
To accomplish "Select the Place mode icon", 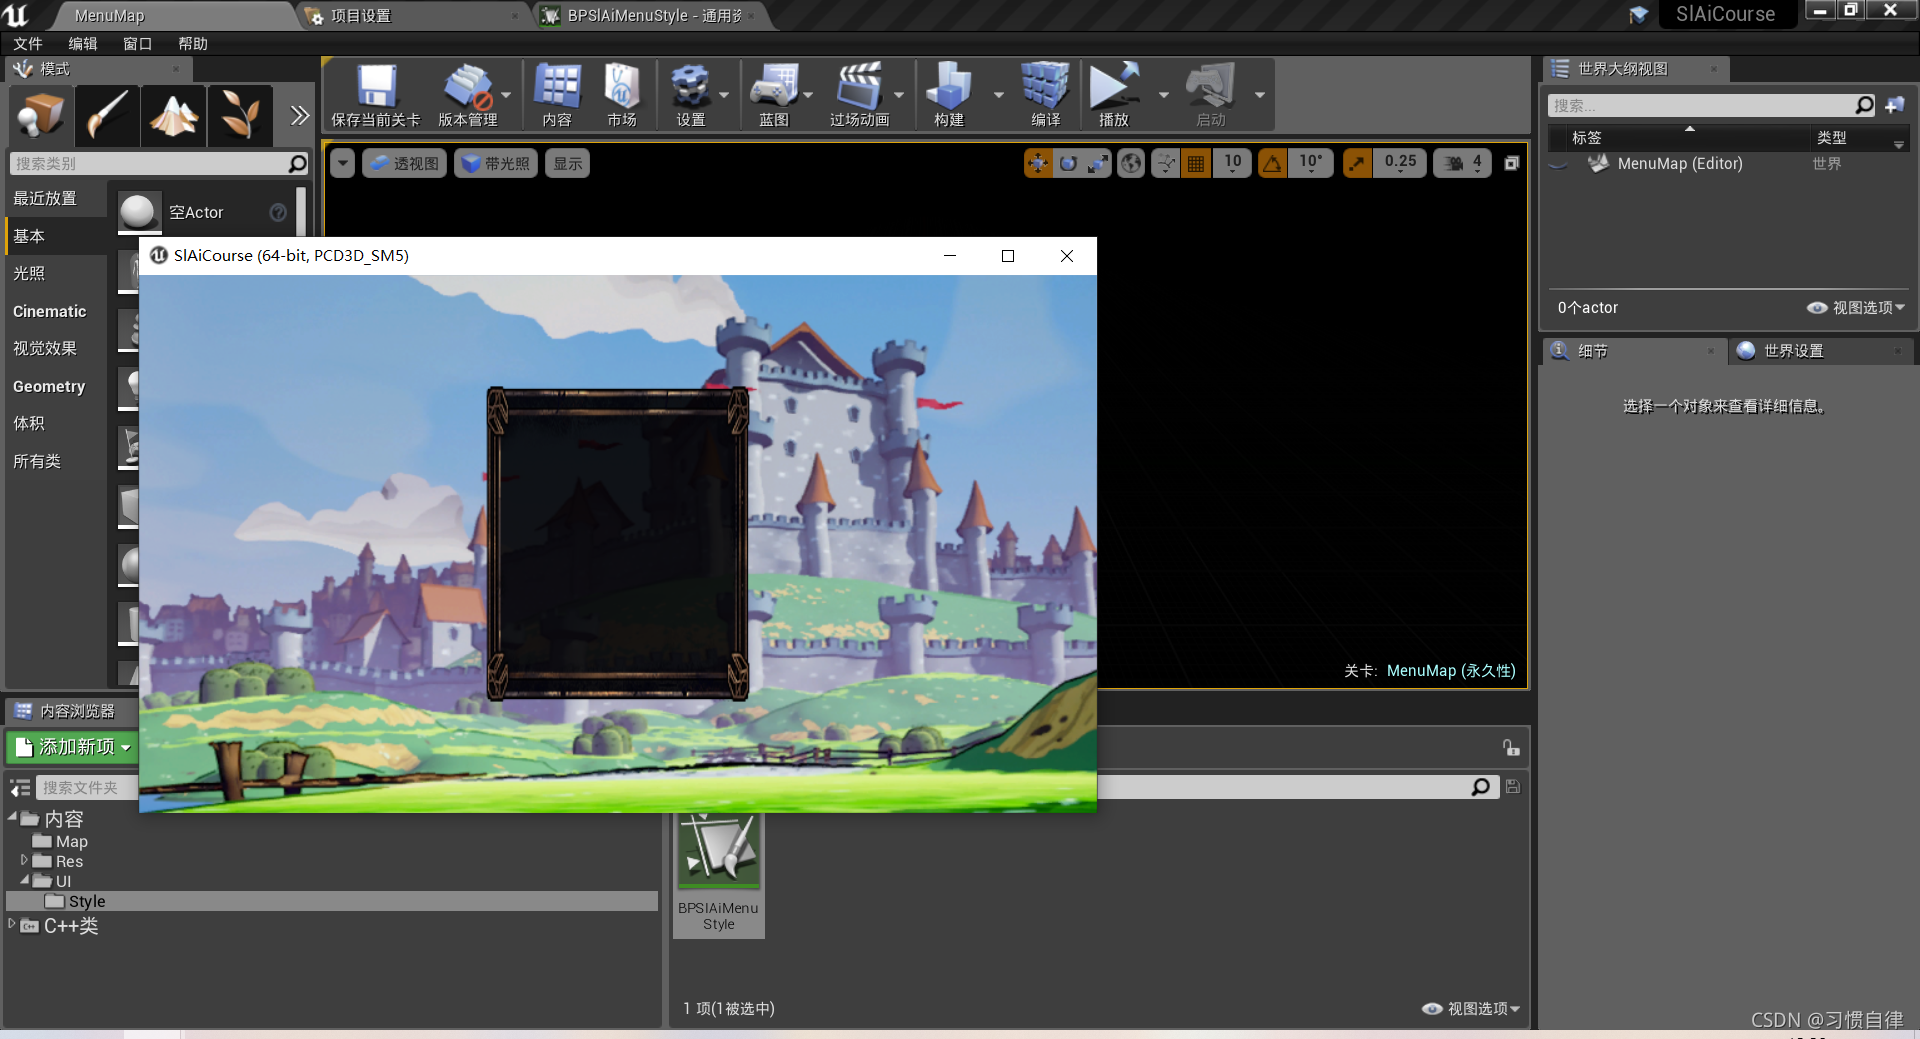I will tap(41, 116).
